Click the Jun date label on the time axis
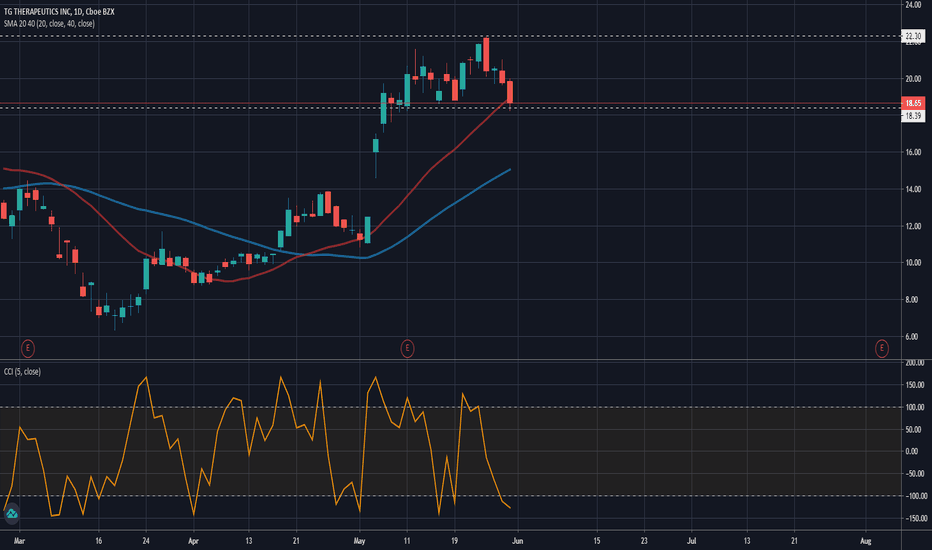This screenshot has height=550, width=932. click(518, 541)
